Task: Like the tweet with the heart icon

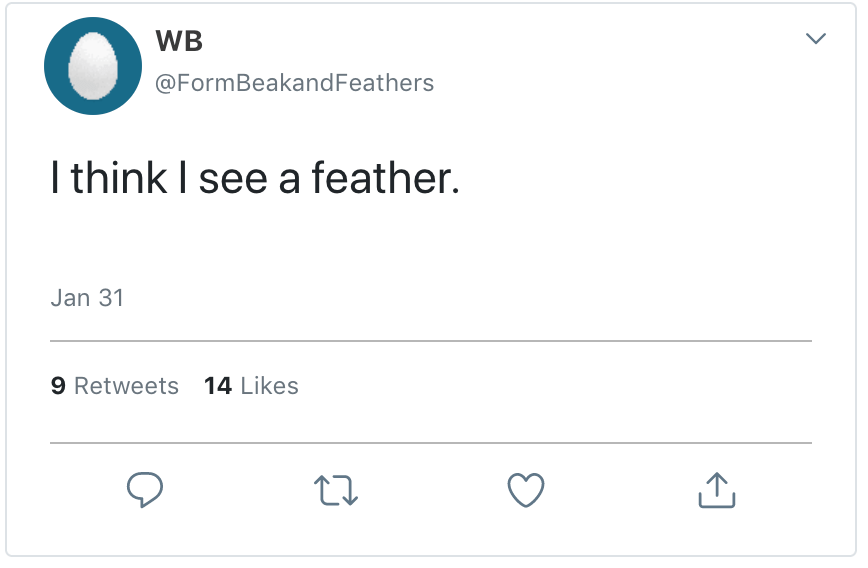Action: coord(526,489)
